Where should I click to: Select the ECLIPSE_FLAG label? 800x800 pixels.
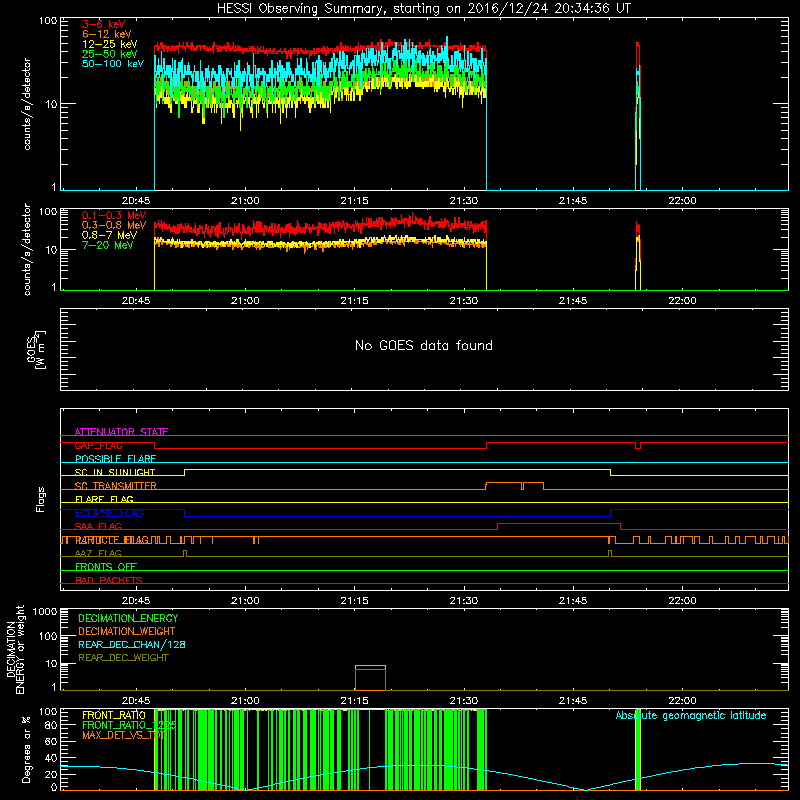109,513
